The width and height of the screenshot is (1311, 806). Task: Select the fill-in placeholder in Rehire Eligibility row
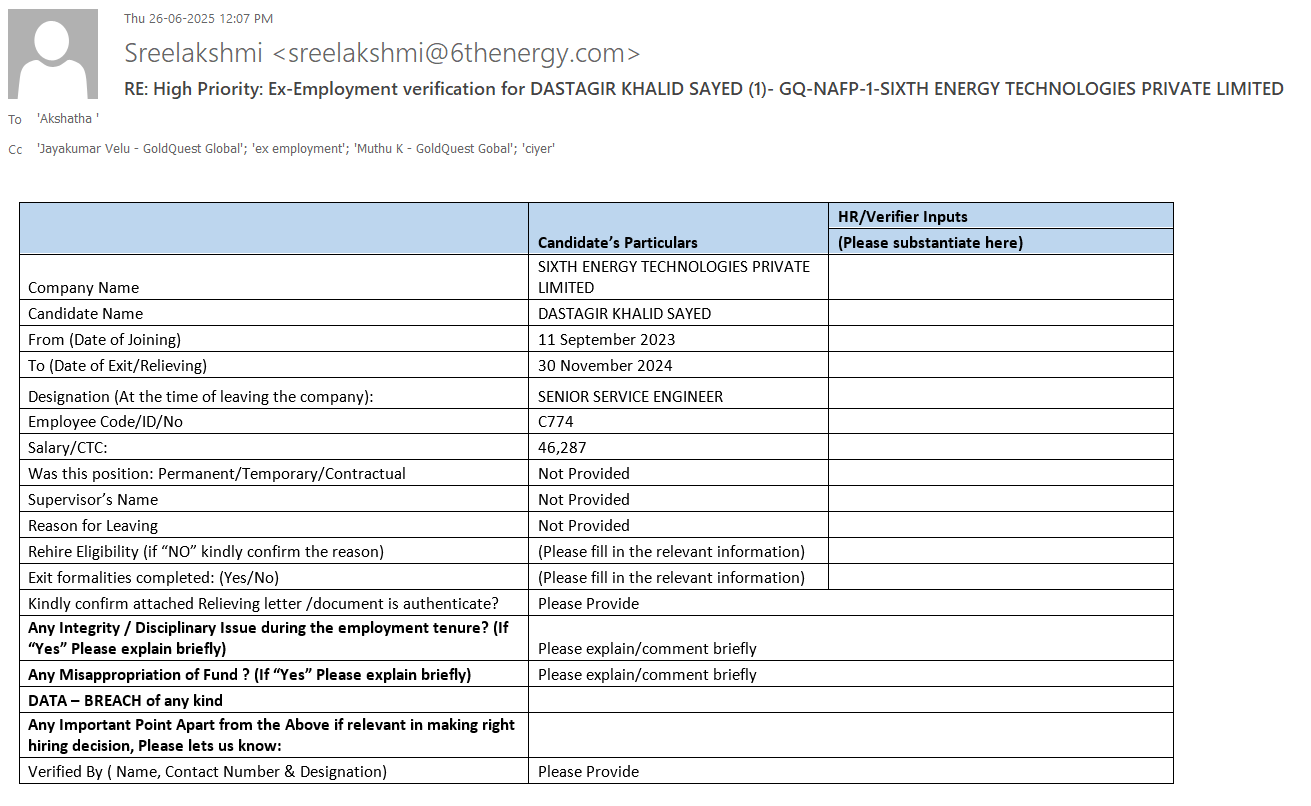[x=671, y=552]
